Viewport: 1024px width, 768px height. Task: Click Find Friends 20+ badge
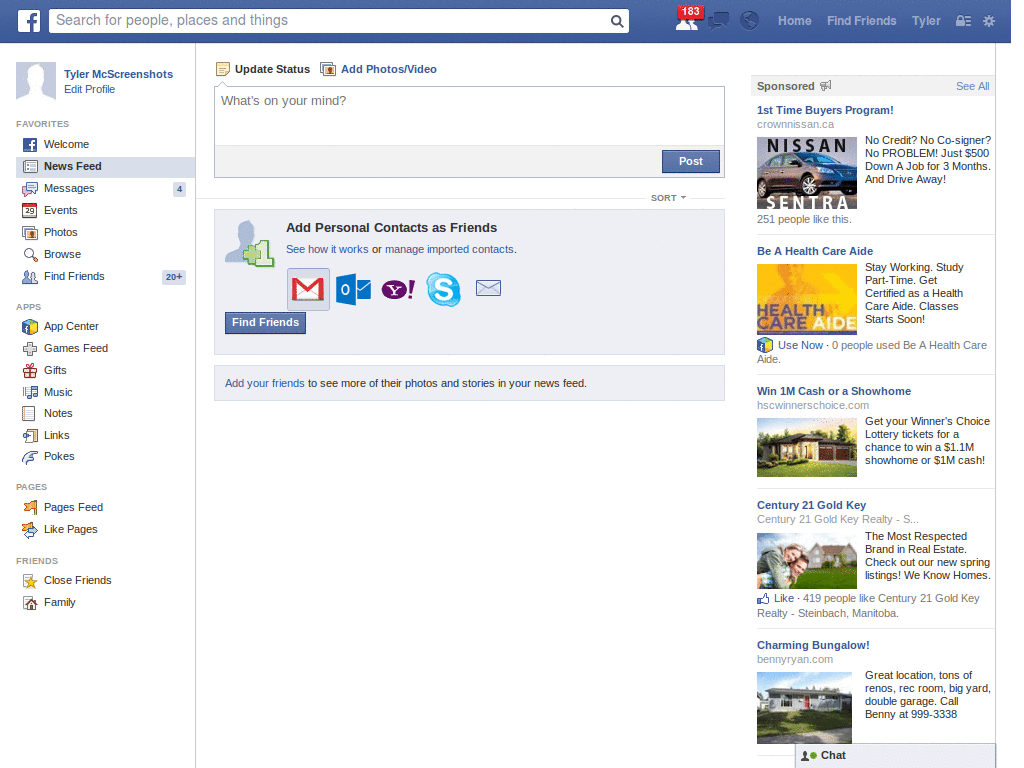click(x=174, y=277)
